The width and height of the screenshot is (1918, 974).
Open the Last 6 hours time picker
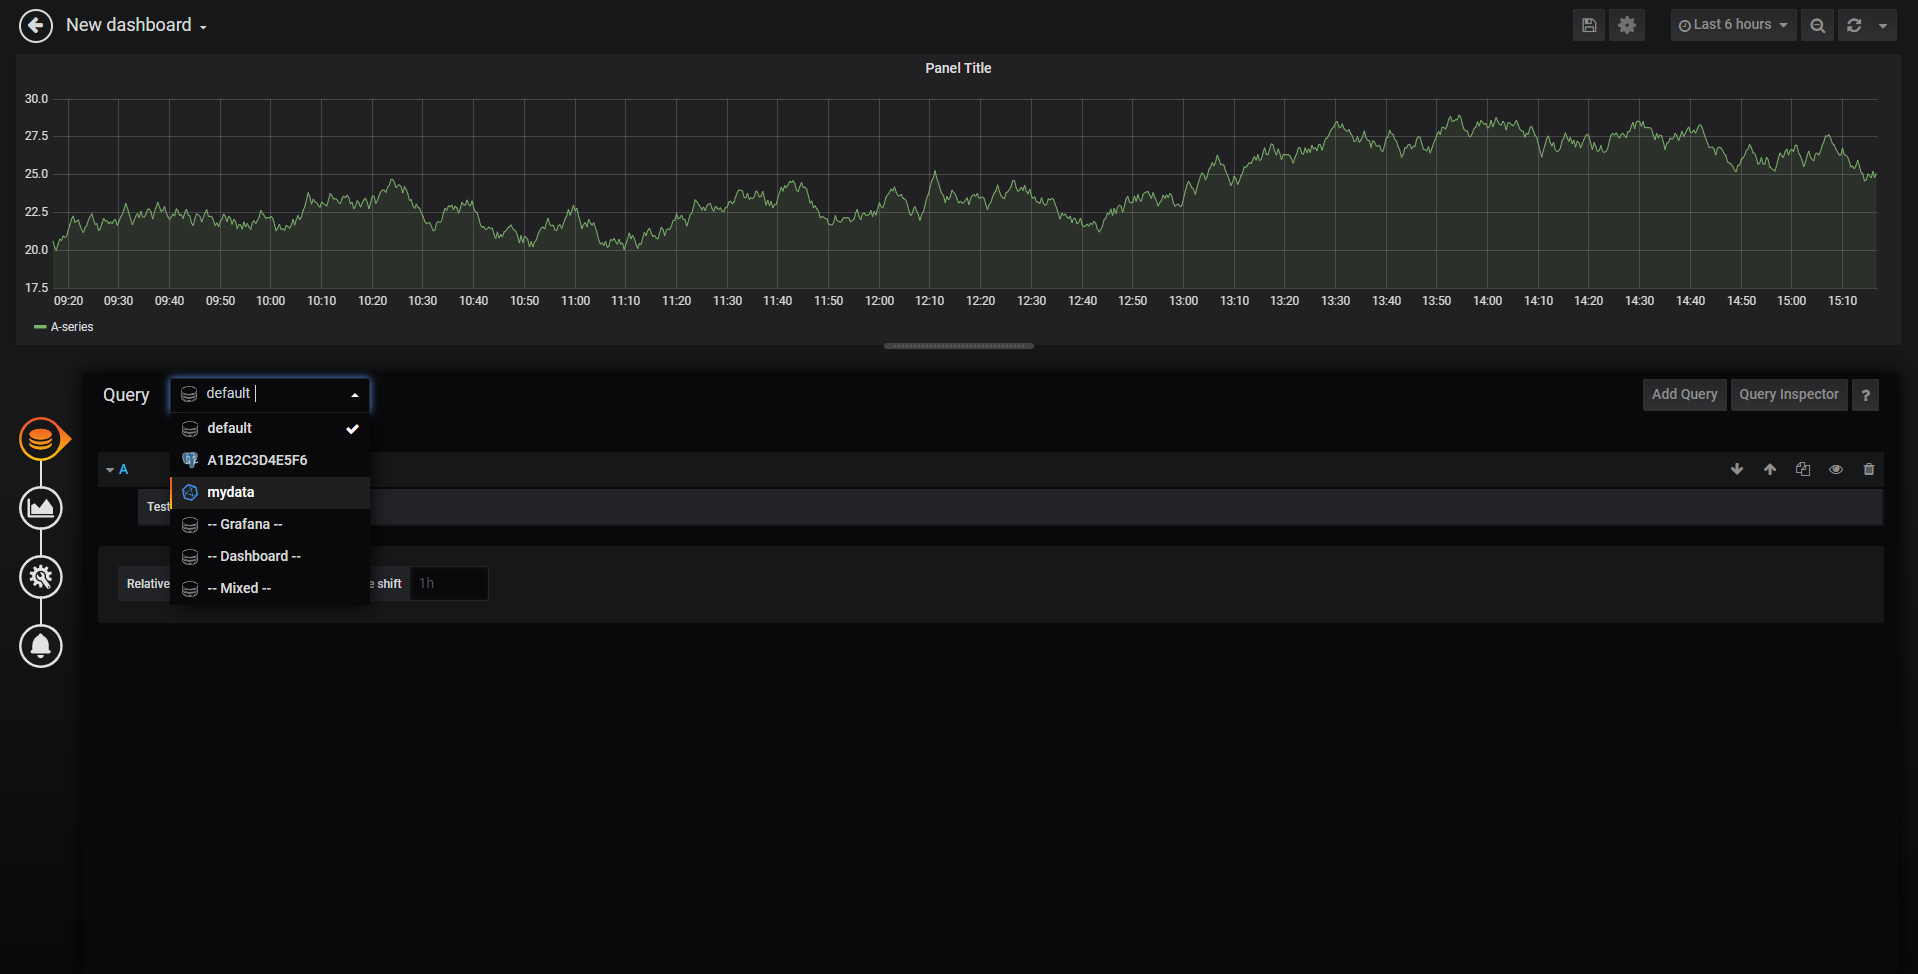(1732, 24)
